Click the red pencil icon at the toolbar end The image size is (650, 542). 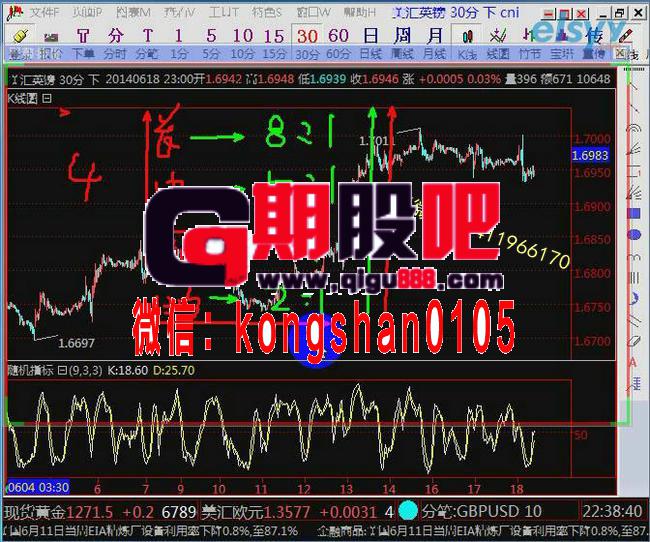pyautogui.click(x=626, y=36)
